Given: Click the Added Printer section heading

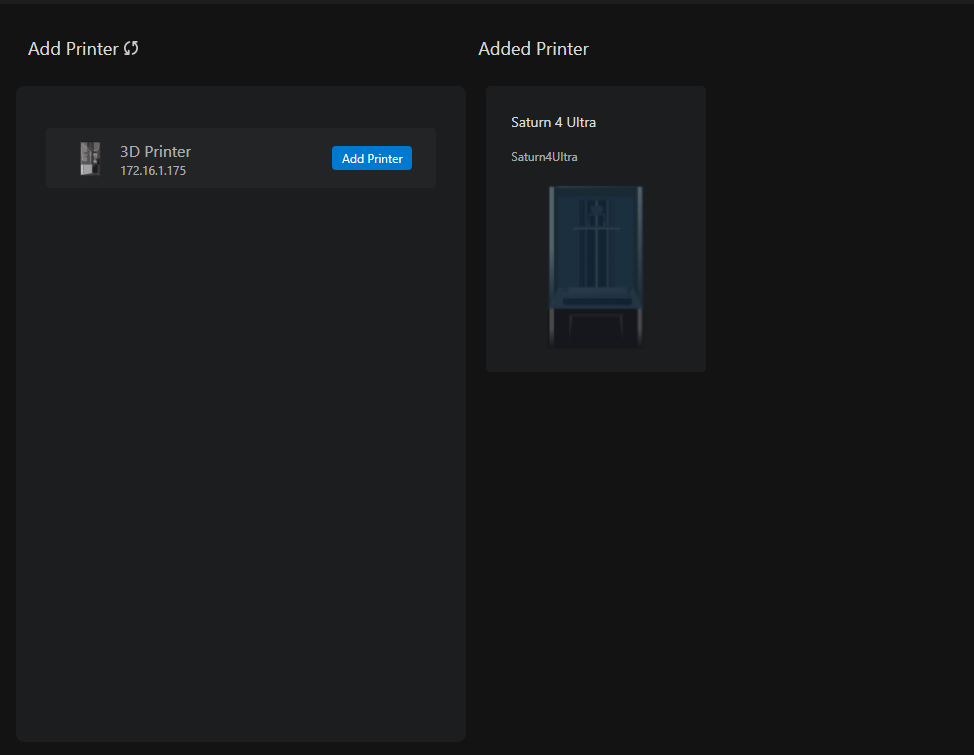Looking at the screenshot, I should coord(533,48).
